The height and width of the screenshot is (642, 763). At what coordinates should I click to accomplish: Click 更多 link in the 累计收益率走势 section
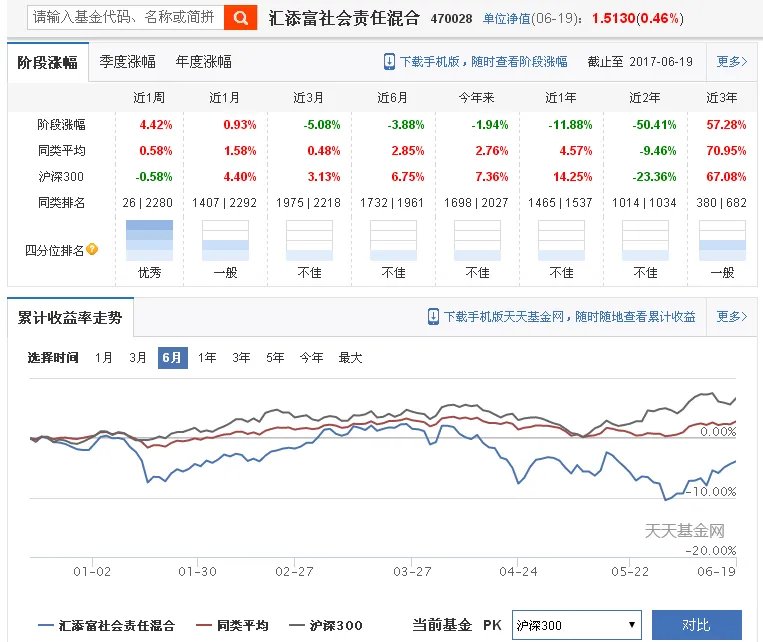731,317
